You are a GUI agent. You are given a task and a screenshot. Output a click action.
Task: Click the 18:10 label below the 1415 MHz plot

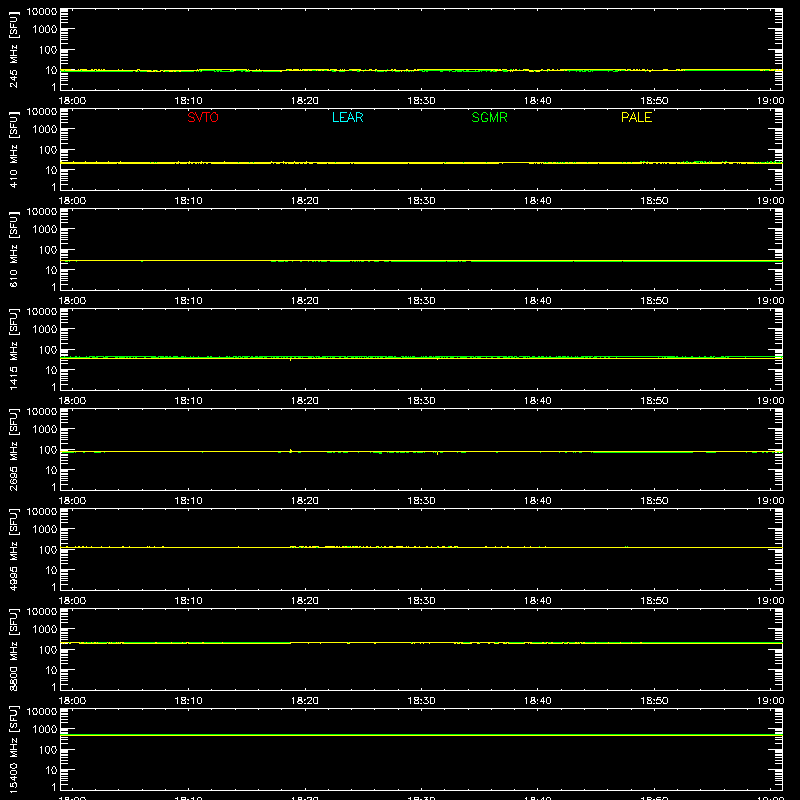pyautogui.click(x=188, y=401)
